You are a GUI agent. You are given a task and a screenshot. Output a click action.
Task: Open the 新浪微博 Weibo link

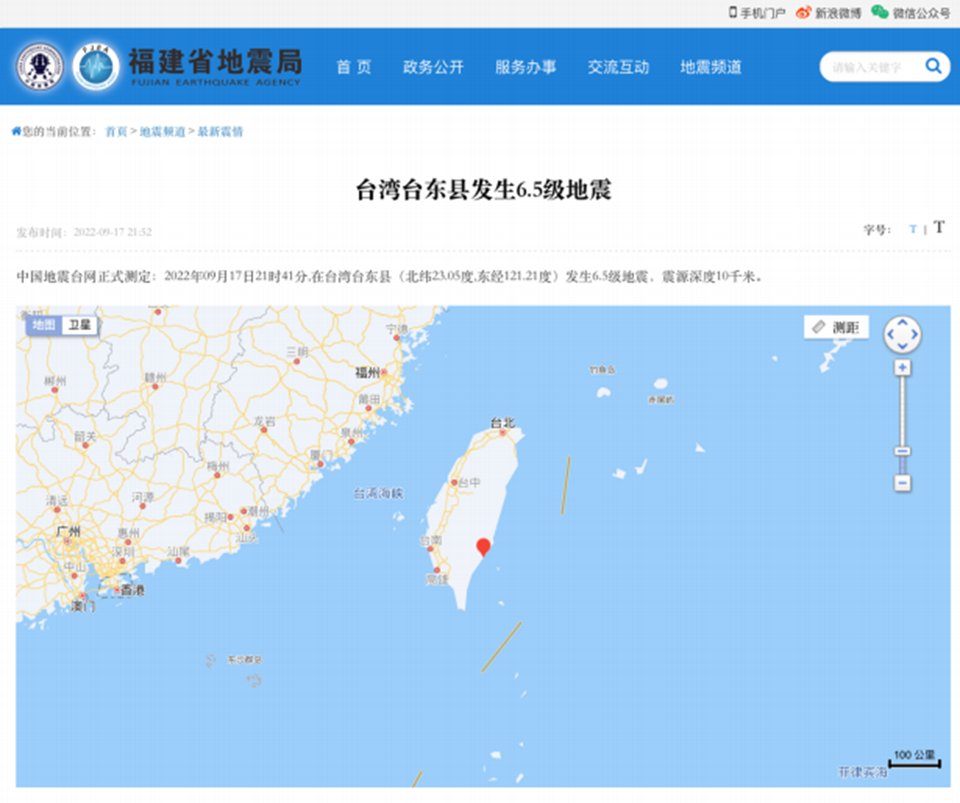tap(829, 13)
